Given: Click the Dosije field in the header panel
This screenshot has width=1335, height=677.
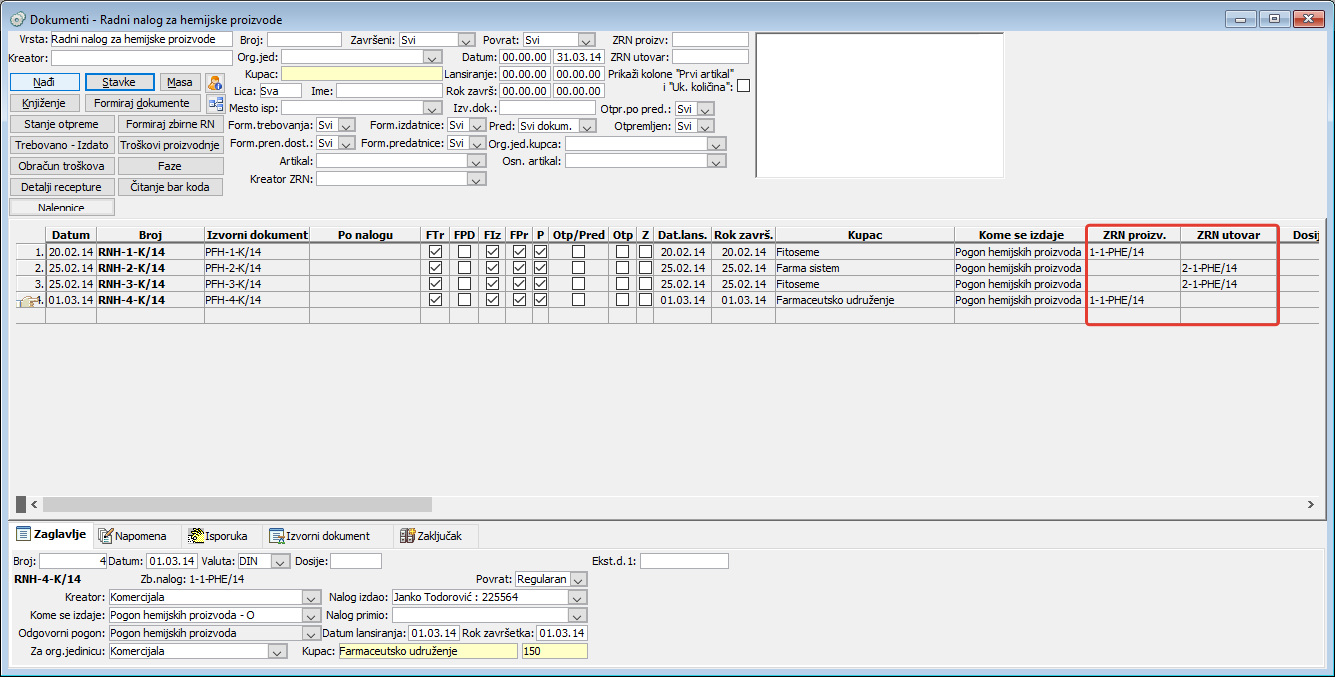Looking at the screenshot, I should coord(356,561).
